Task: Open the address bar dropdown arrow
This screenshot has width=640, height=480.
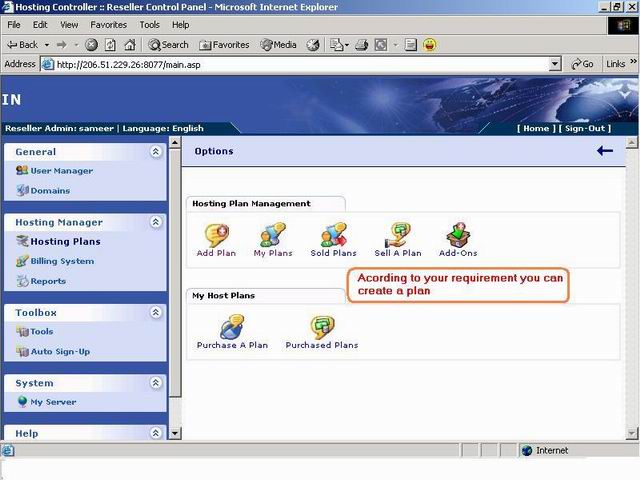Action: [x=554, y=64]
